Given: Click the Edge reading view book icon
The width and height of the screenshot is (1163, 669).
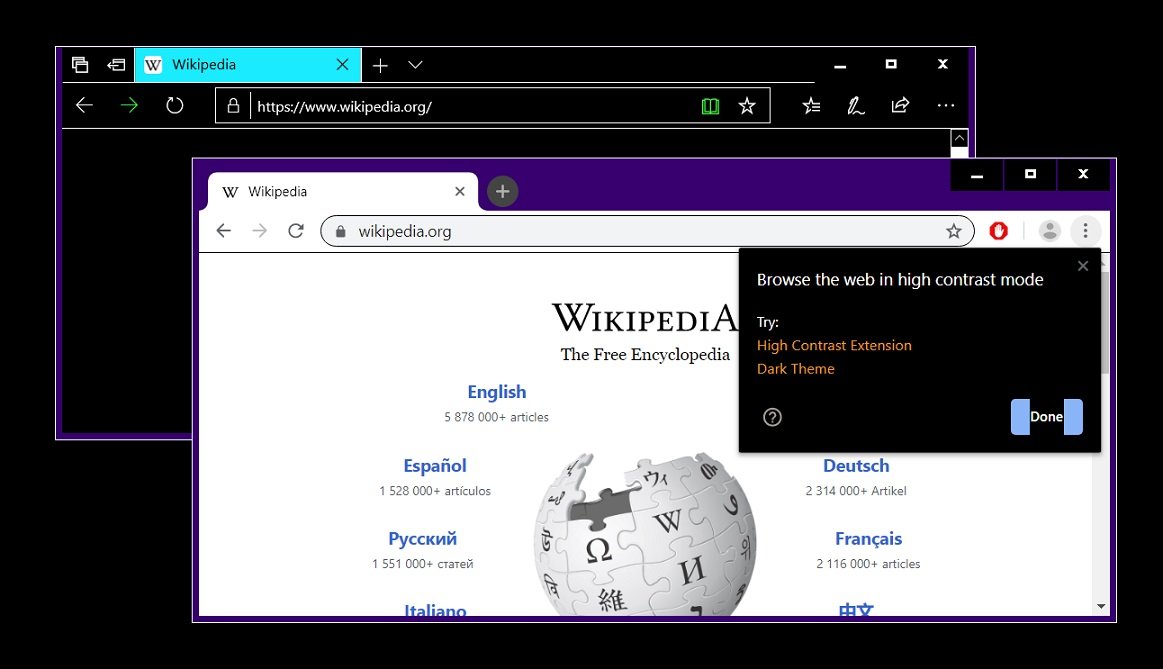Looking at the screenshot, I should 710,106.
